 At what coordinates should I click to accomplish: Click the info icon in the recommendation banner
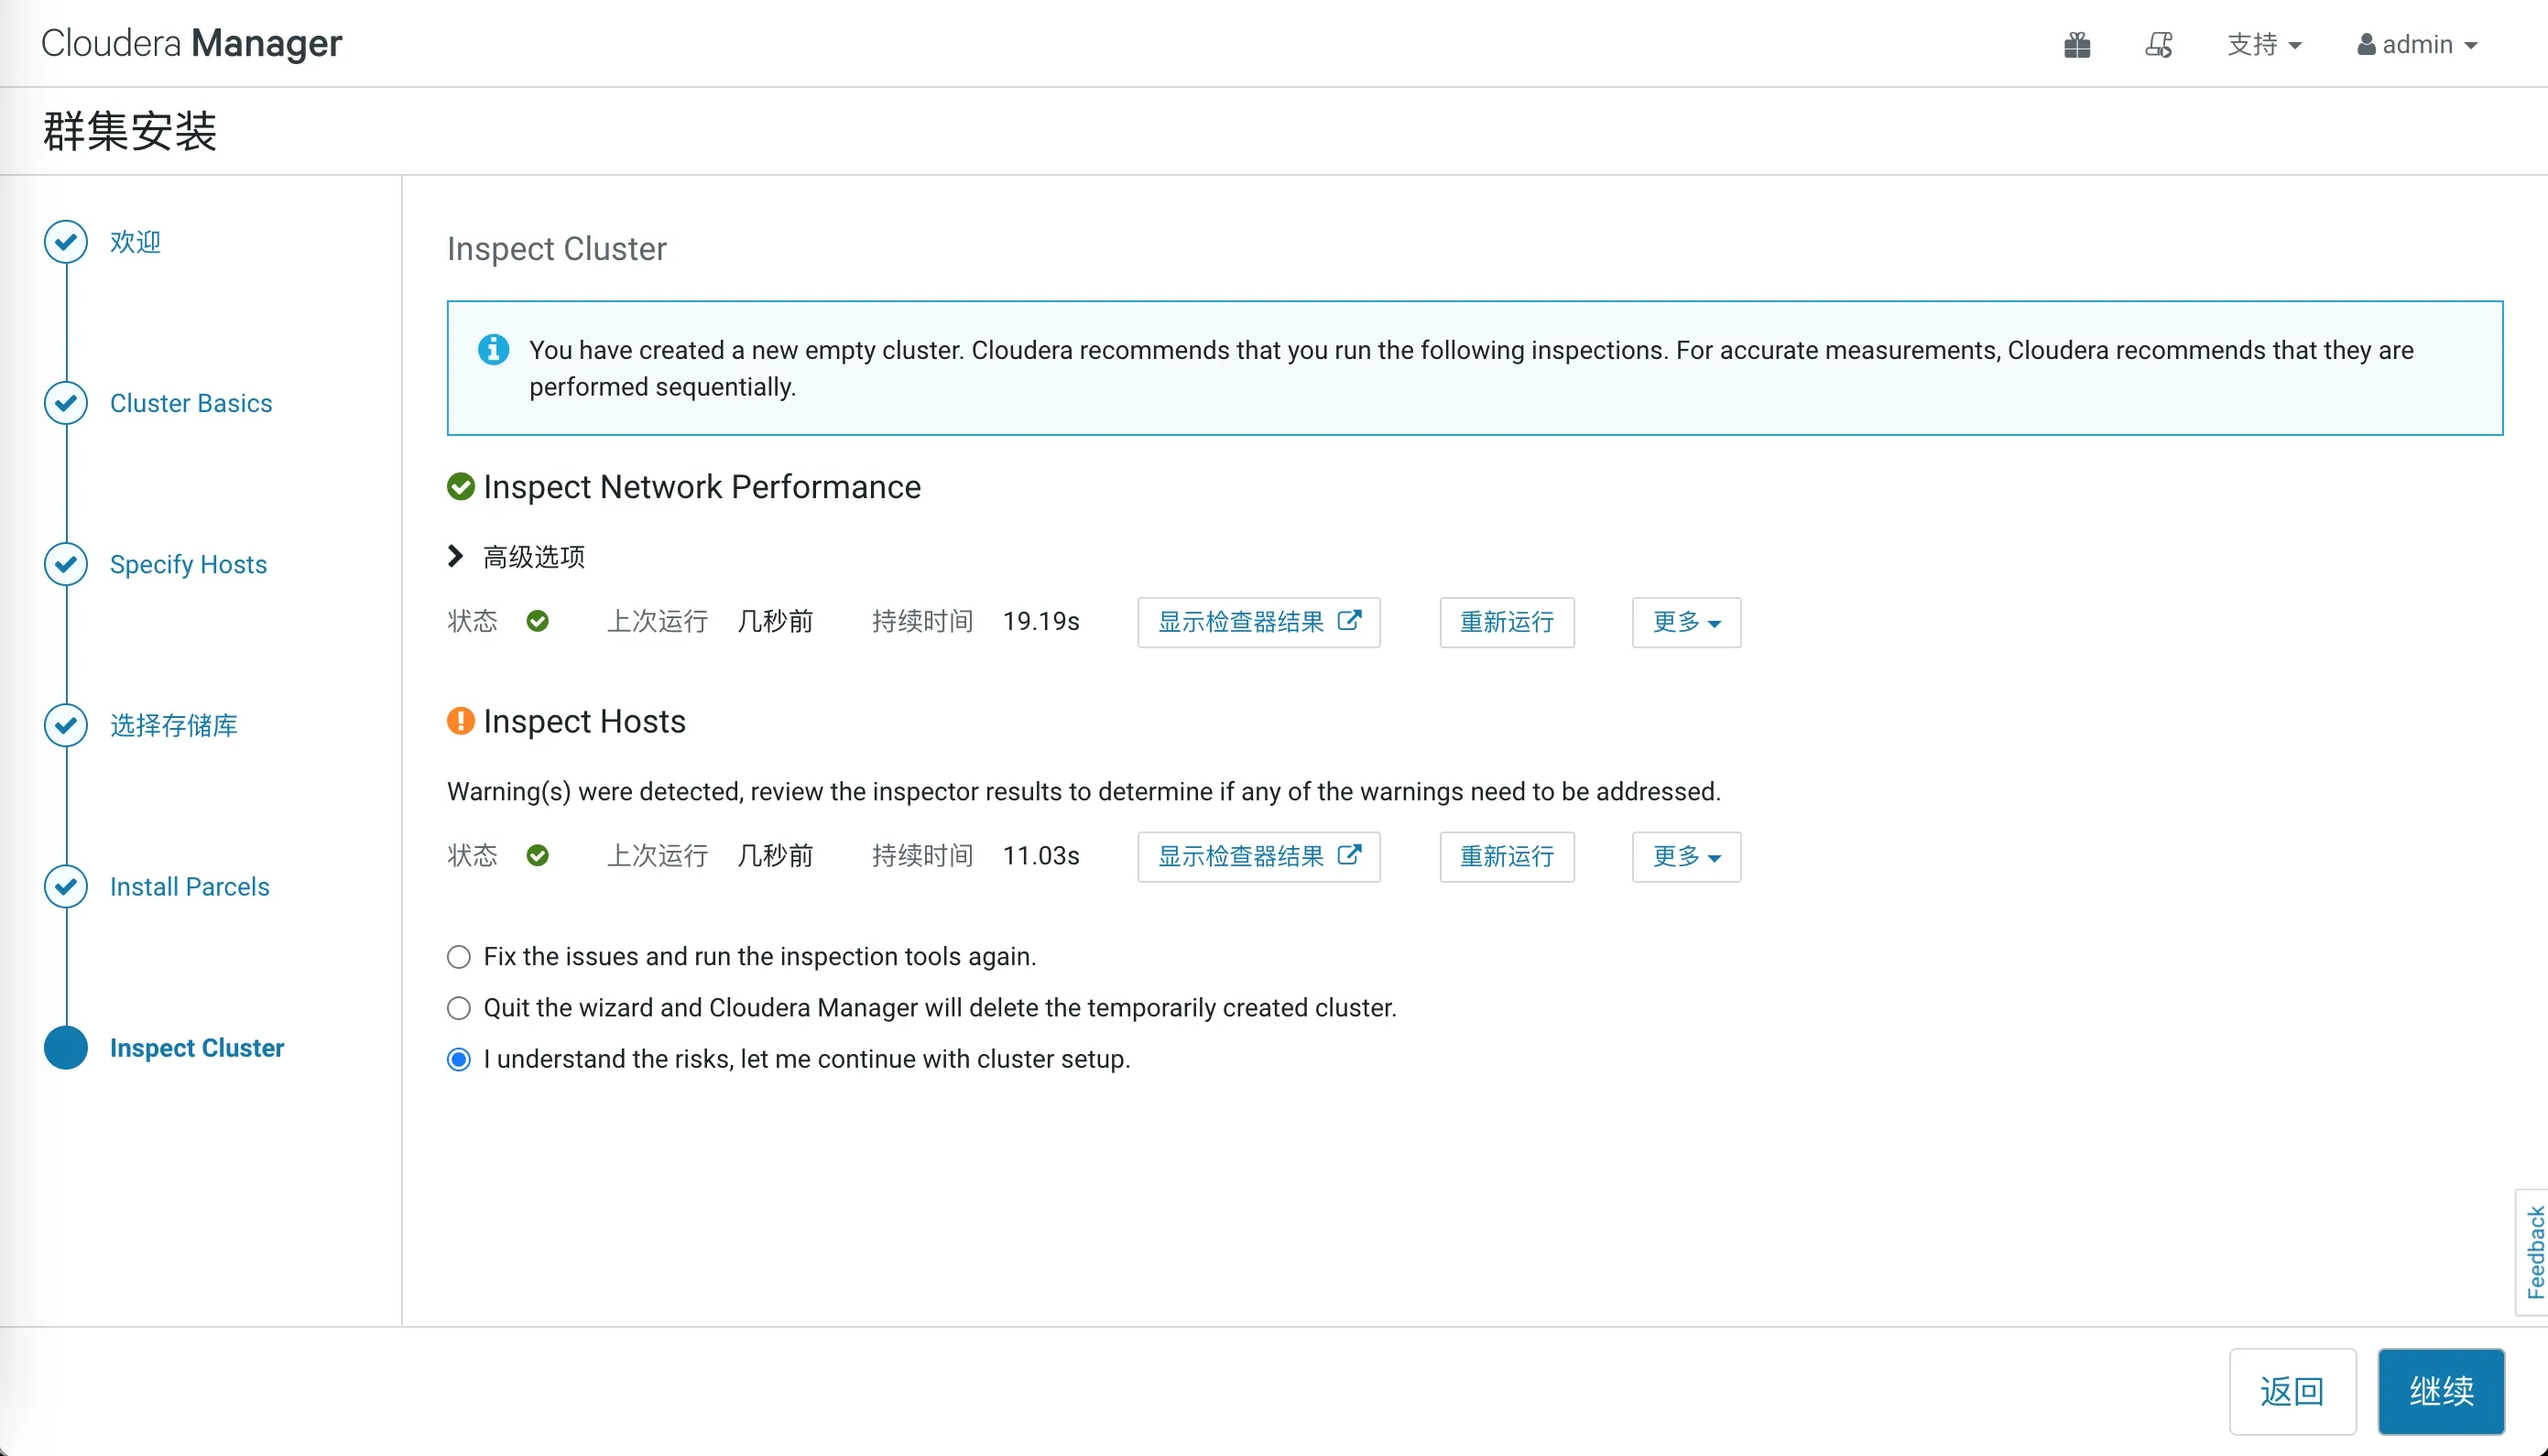(x=493, y=350)
